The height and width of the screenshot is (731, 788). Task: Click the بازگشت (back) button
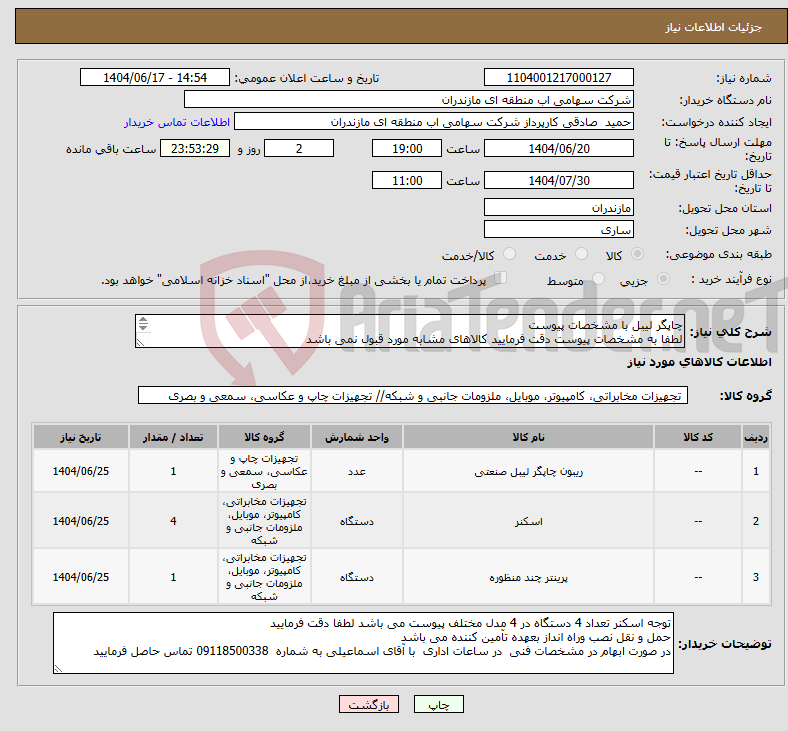(x=369, y=704)
